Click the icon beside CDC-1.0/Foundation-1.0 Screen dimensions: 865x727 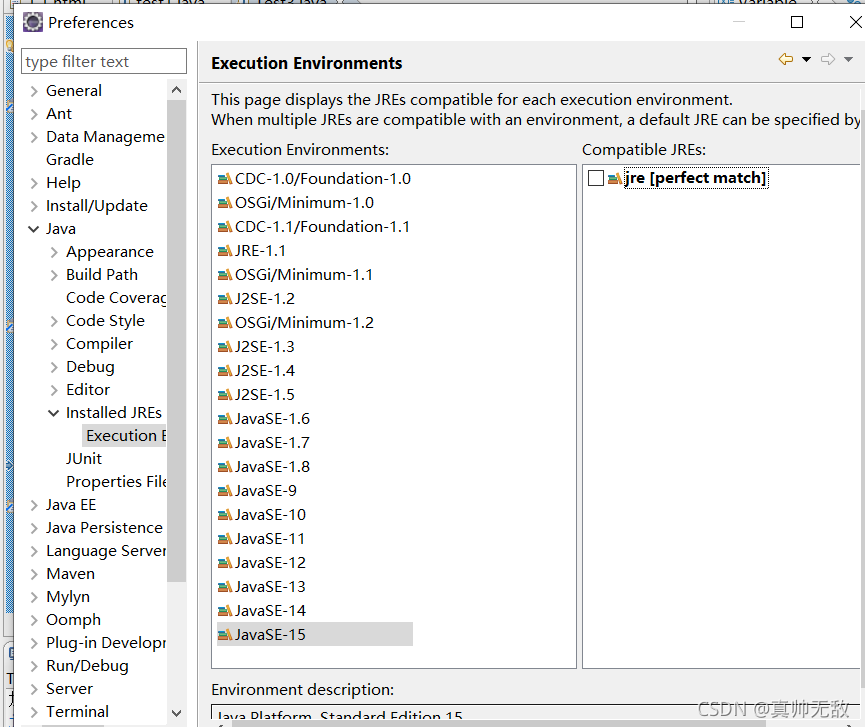point(225,178)
